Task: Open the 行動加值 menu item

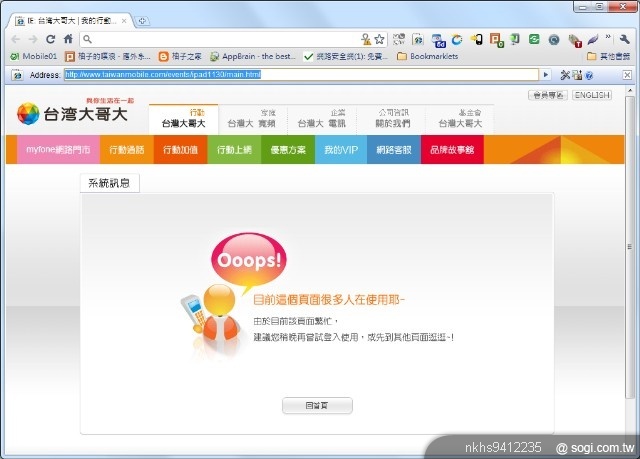Action: [180, 150]
